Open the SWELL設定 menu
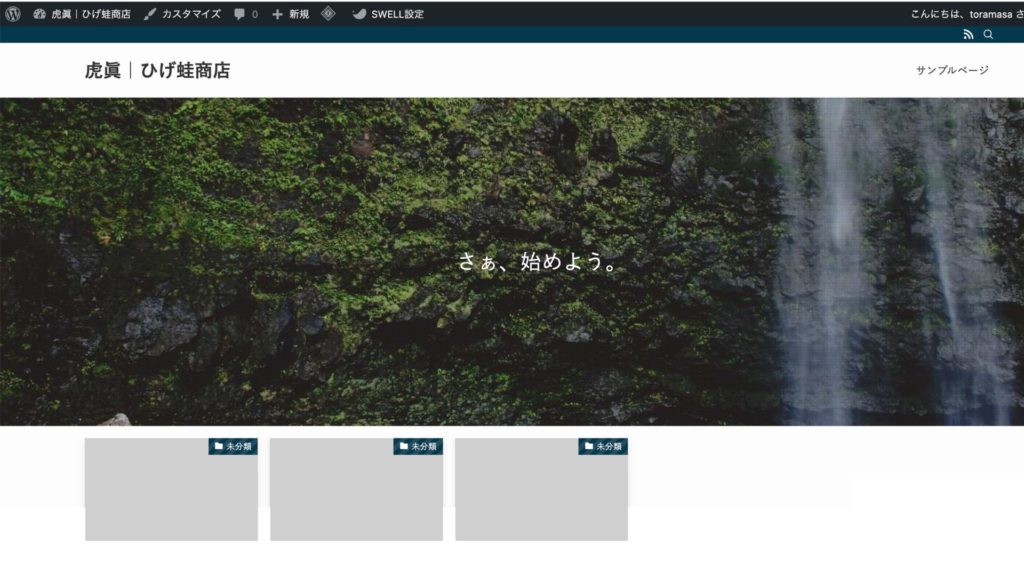Viewport: 1024px width, 576px height. (x=388, y=14)
